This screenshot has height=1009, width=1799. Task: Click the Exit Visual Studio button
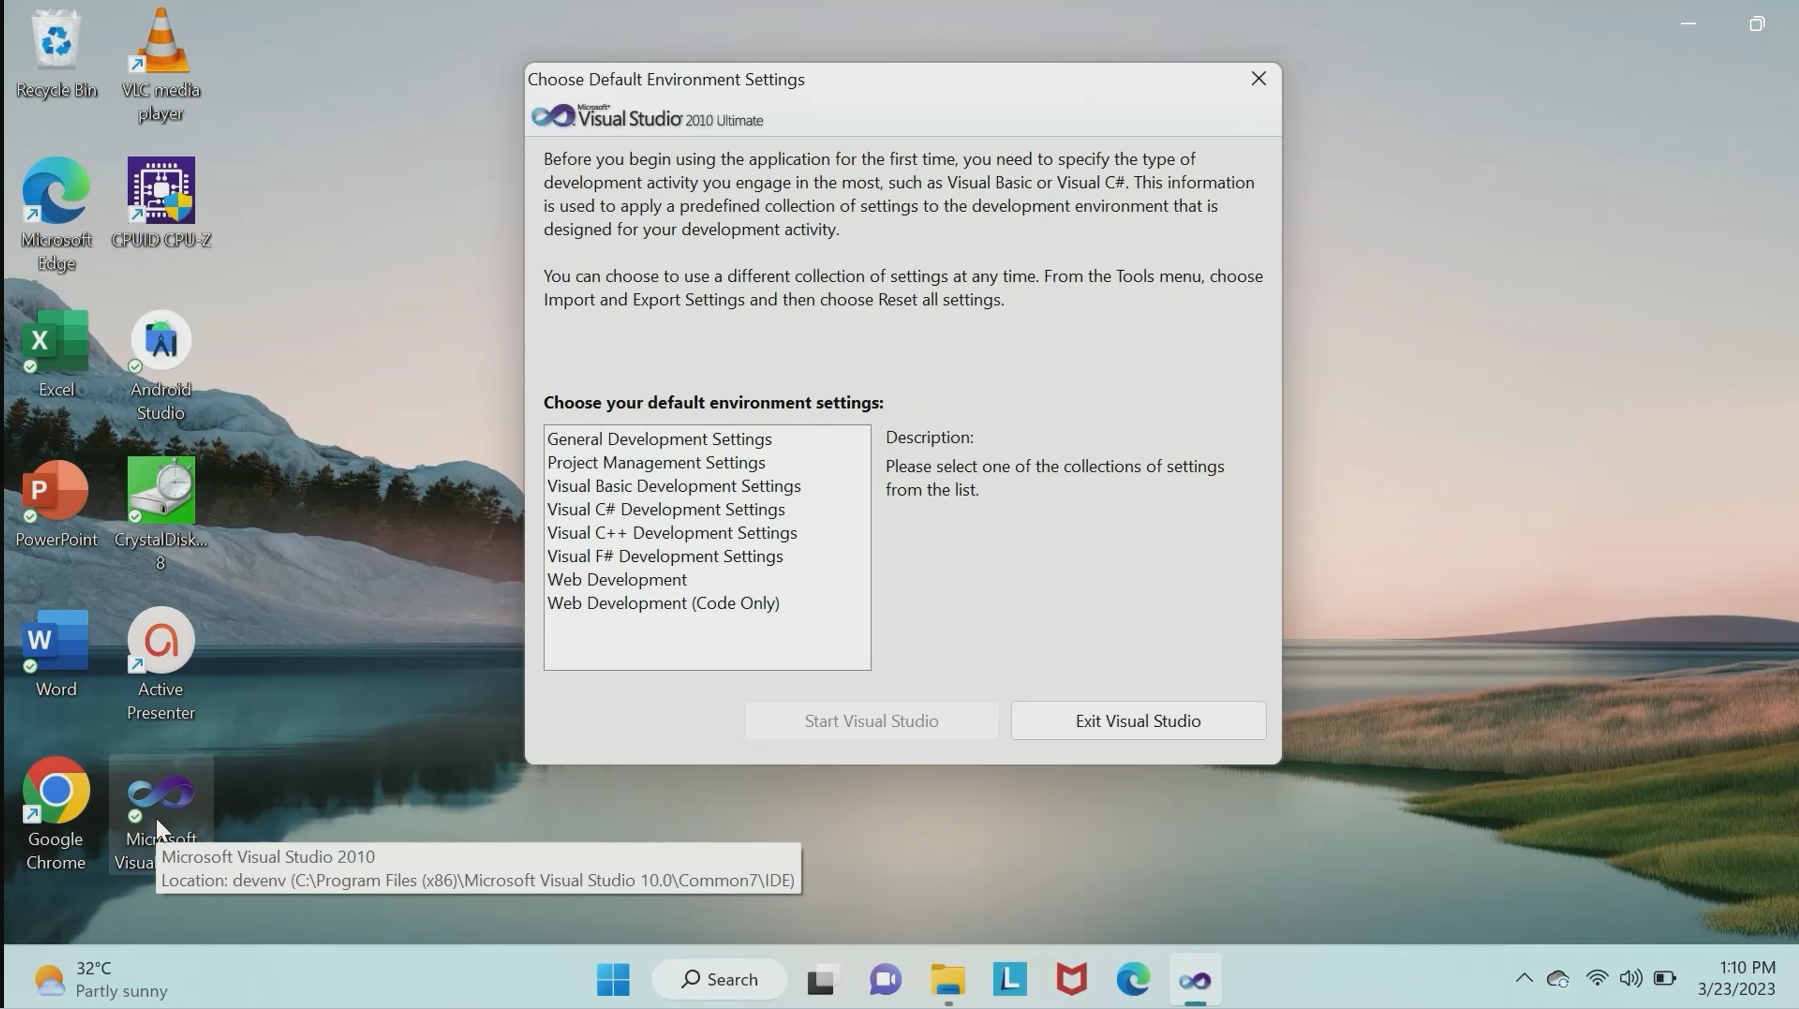point(1138,721)
